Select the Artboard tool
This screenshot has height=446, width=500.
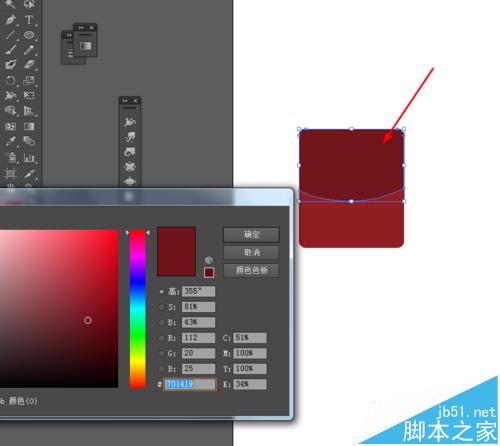[x=10, y=173]
